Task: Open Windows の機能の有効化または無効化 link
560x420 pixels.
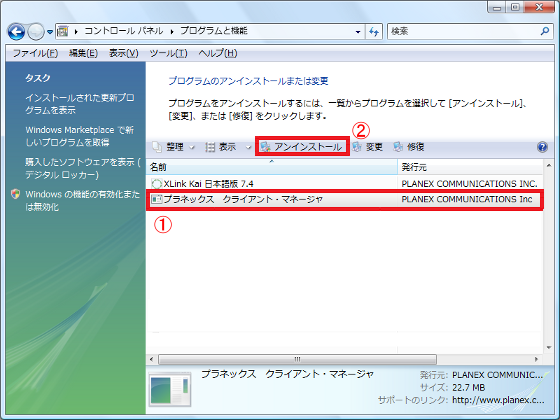Action: click(x=82, y=200)
